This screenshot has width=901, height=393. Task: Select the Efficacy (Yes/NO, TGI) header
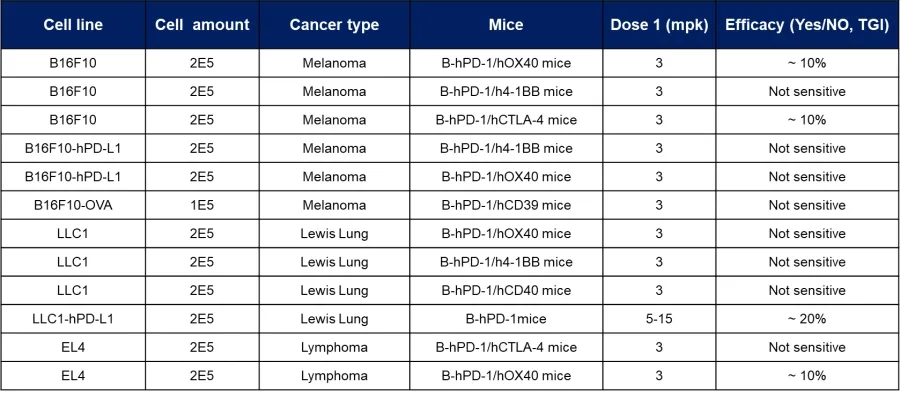807,25
